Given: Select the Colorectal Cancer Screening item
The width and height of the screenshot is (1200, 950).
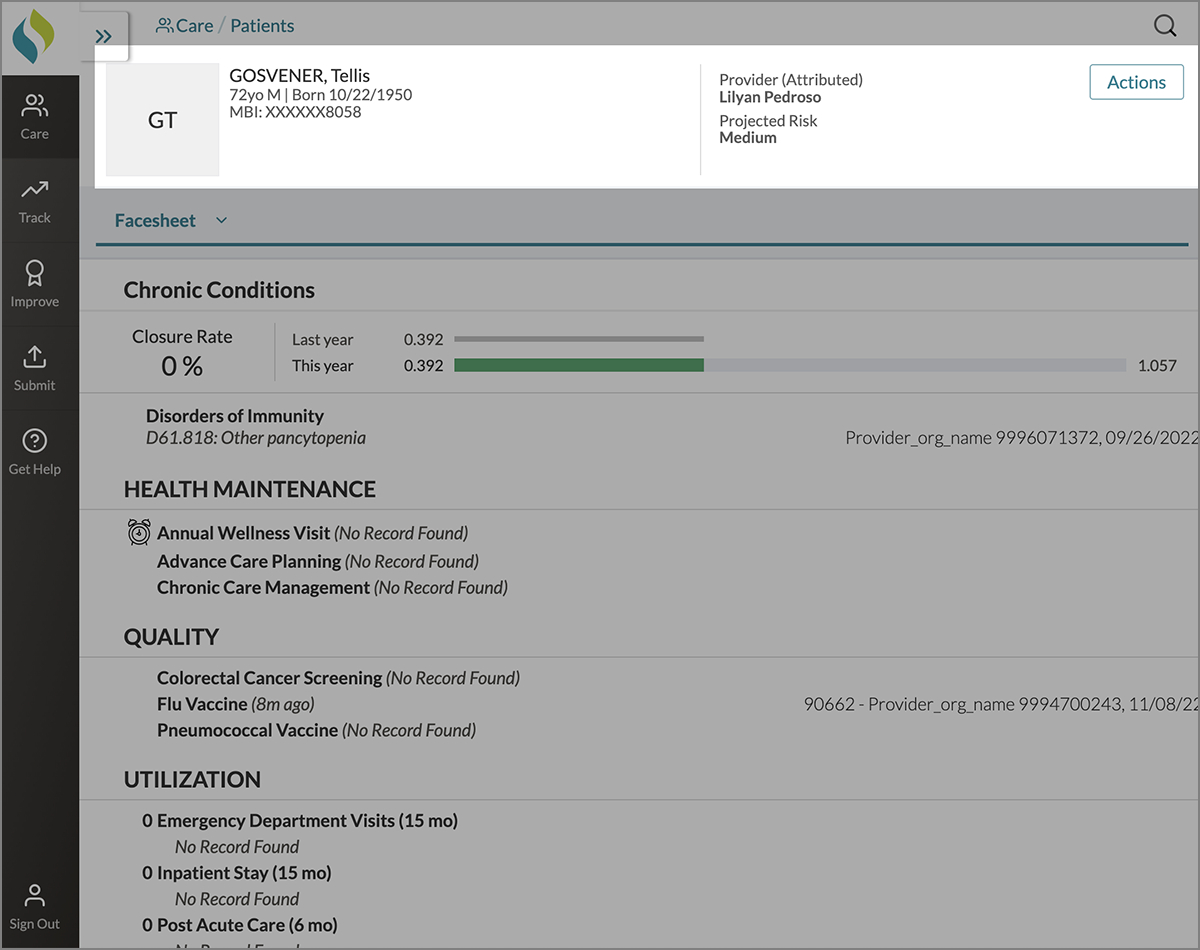Looking at the screenshot, I should tap(269, 678).
